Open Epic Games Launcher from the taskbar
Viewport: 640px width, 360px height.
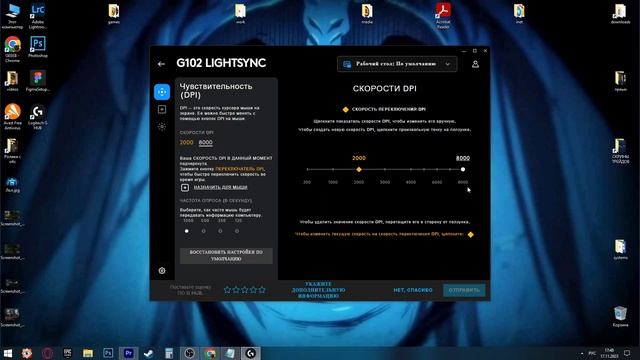point(67,353)
